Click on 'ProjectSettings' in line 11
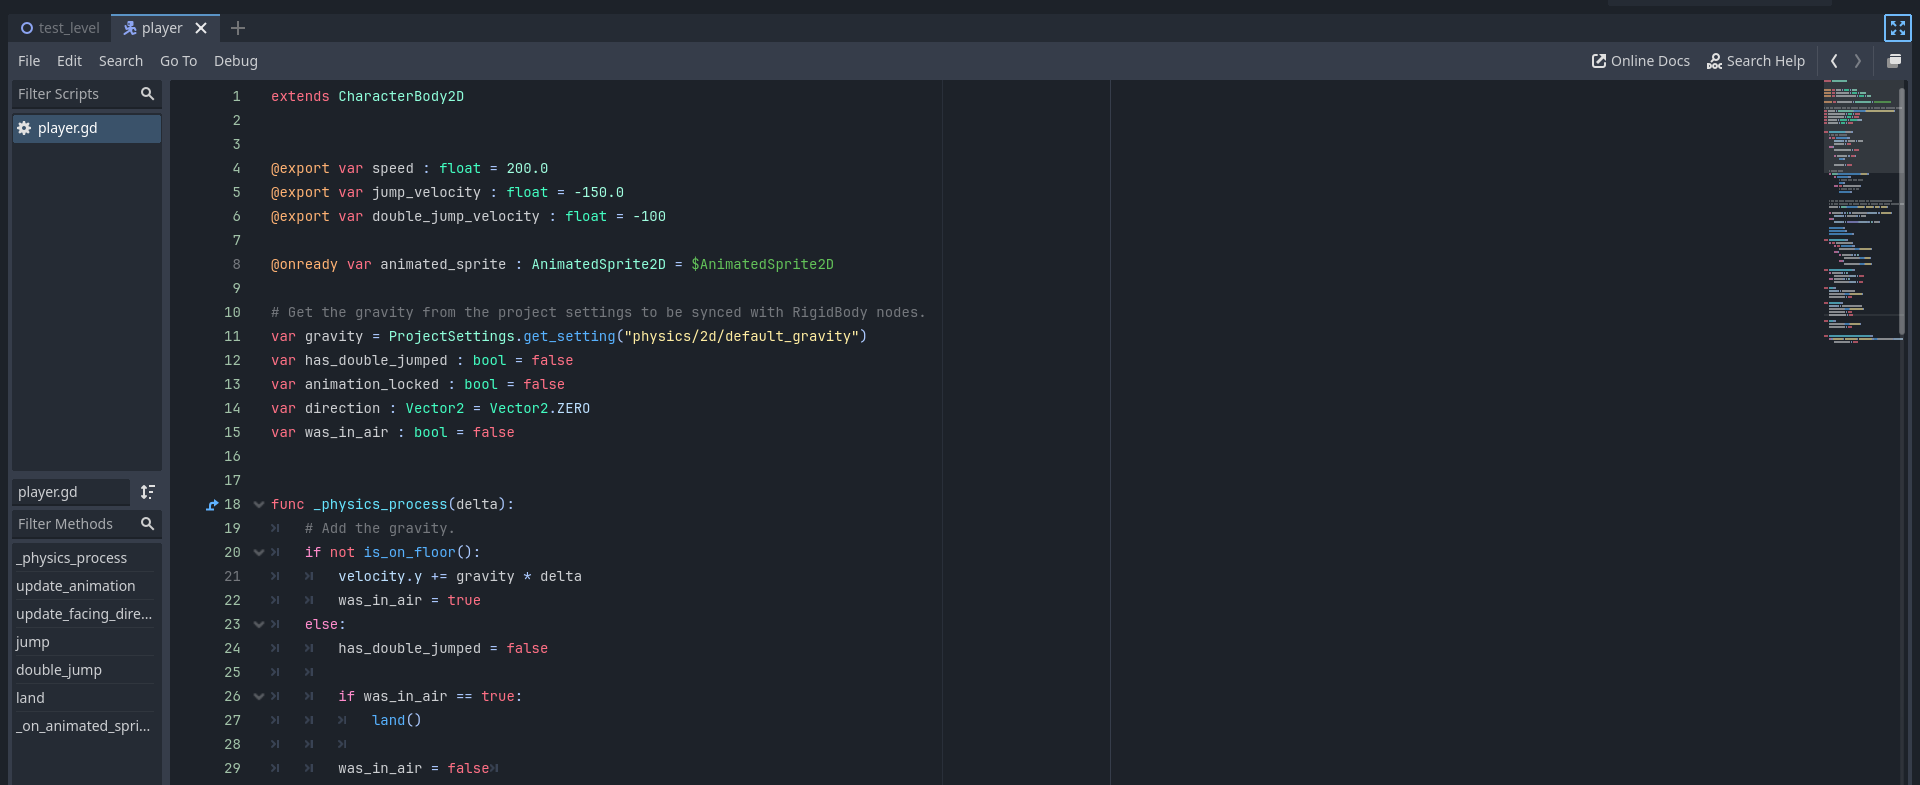This screenshot has width=1920, height=785. 451,337
